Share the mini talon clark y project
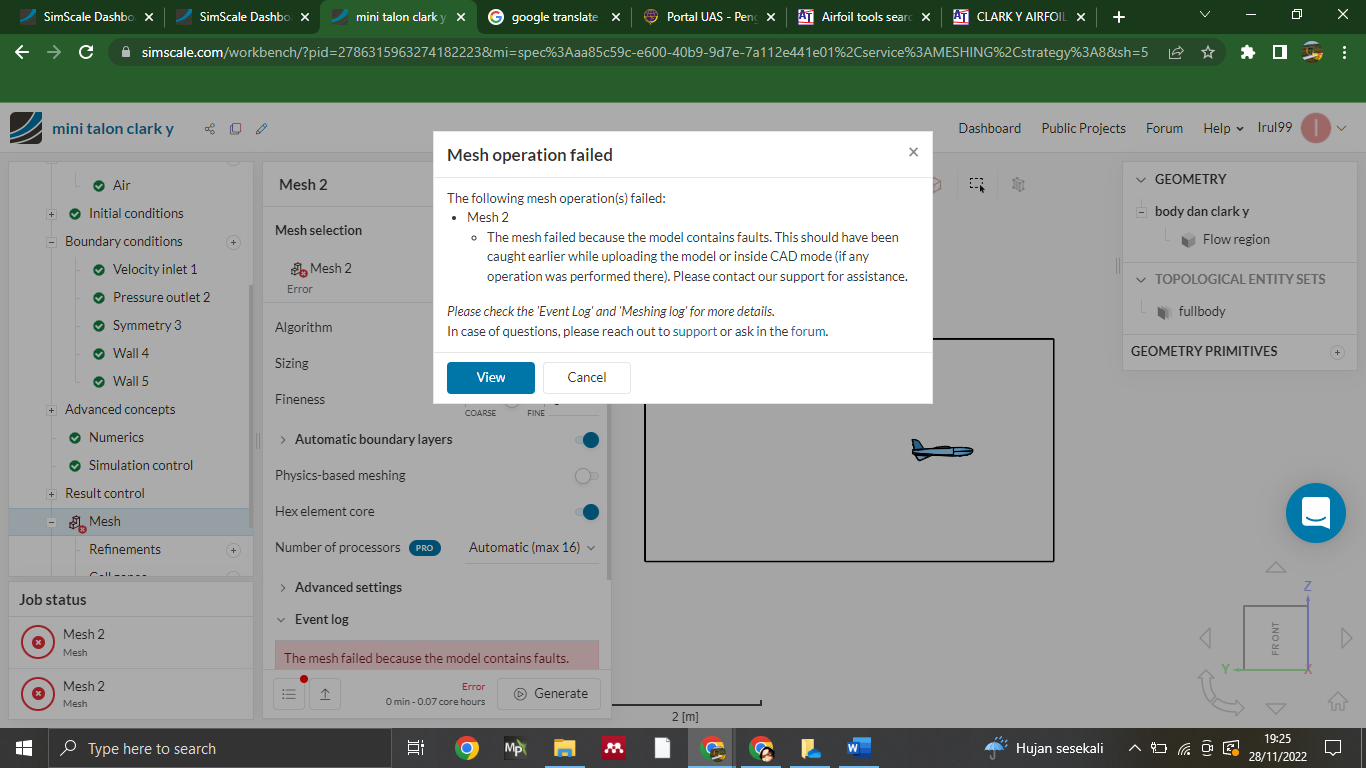The width and height of the screenshot is (1366, 768). pos(210,129)
